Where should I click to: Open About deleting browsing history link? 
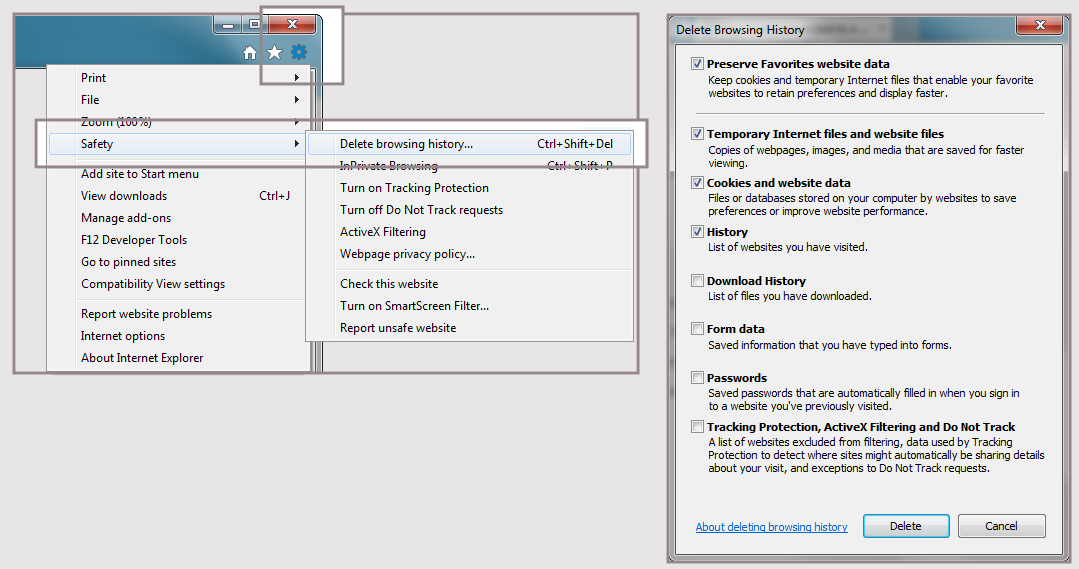click(771, 527)
